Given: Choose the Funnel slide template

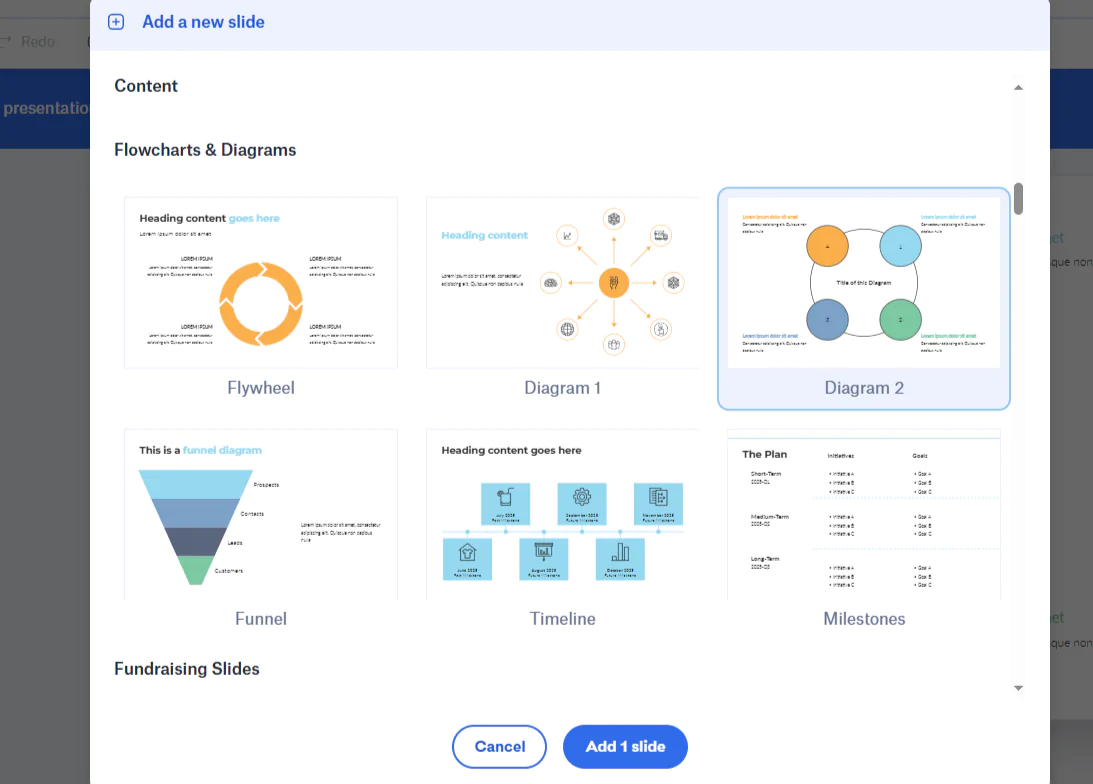Looking at the screenshot, I should 261,514.
